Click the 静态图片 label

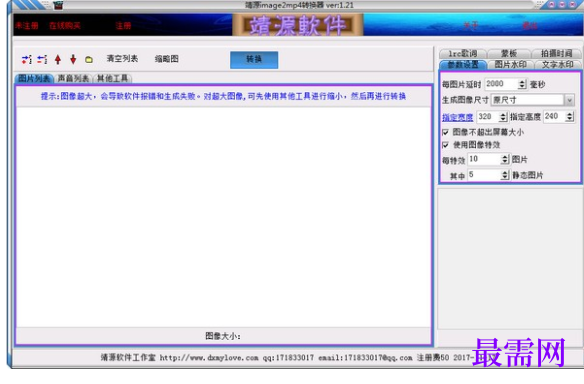pyautogui.click(x=527, y=175)
